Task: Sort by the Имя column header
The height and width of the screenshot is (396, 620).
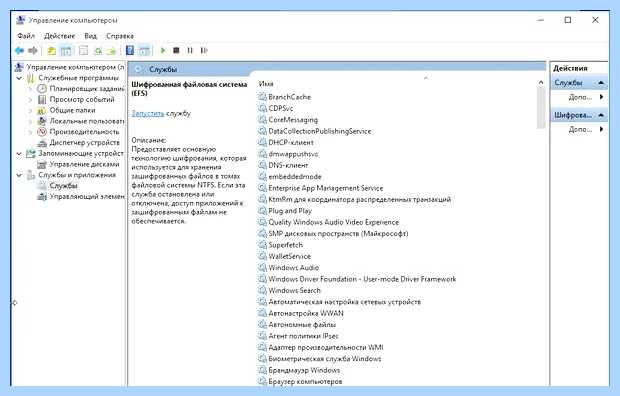Action: [266, 84]
